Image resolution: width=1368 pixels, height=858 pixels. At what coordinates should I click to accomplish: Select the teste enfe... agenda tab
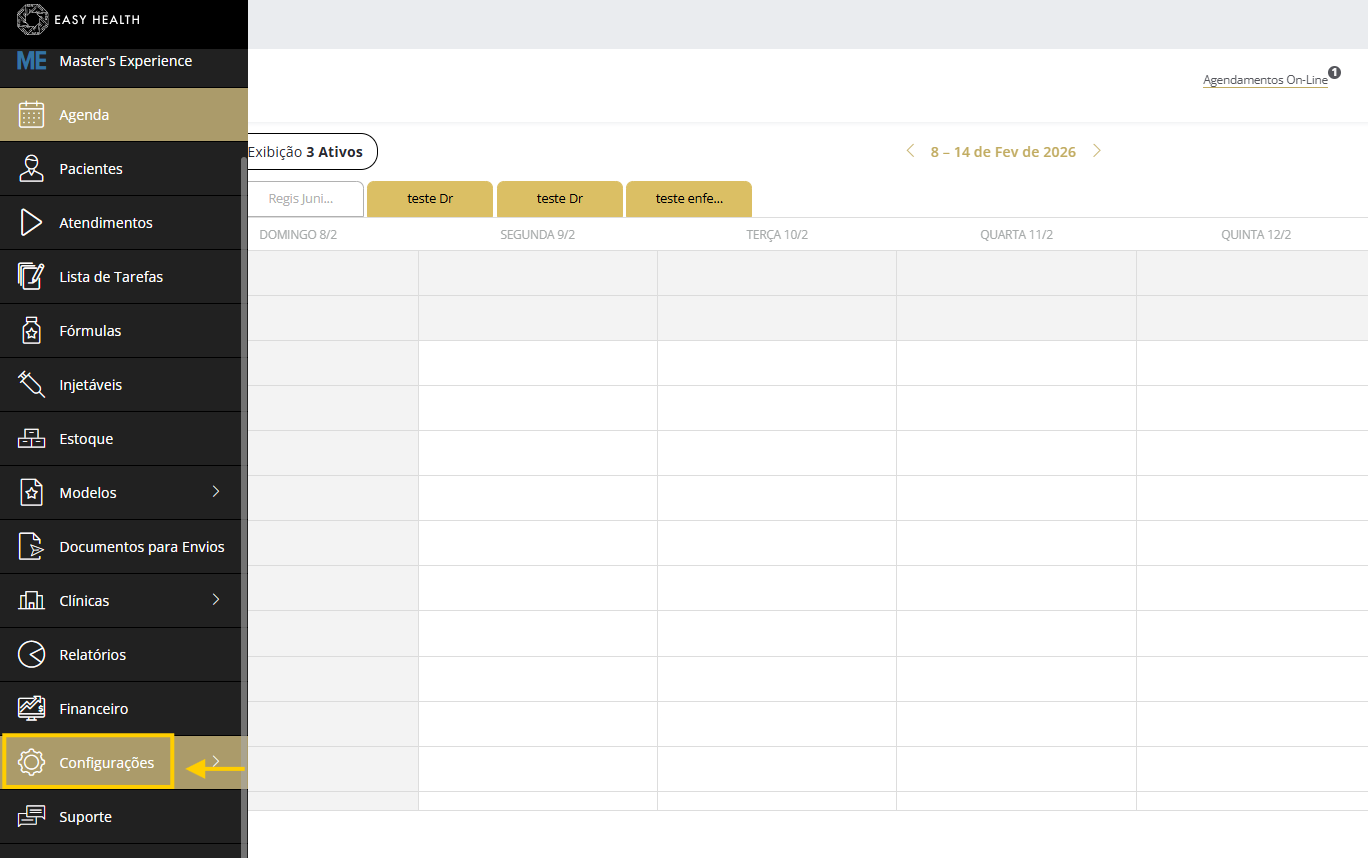[688, 199]
